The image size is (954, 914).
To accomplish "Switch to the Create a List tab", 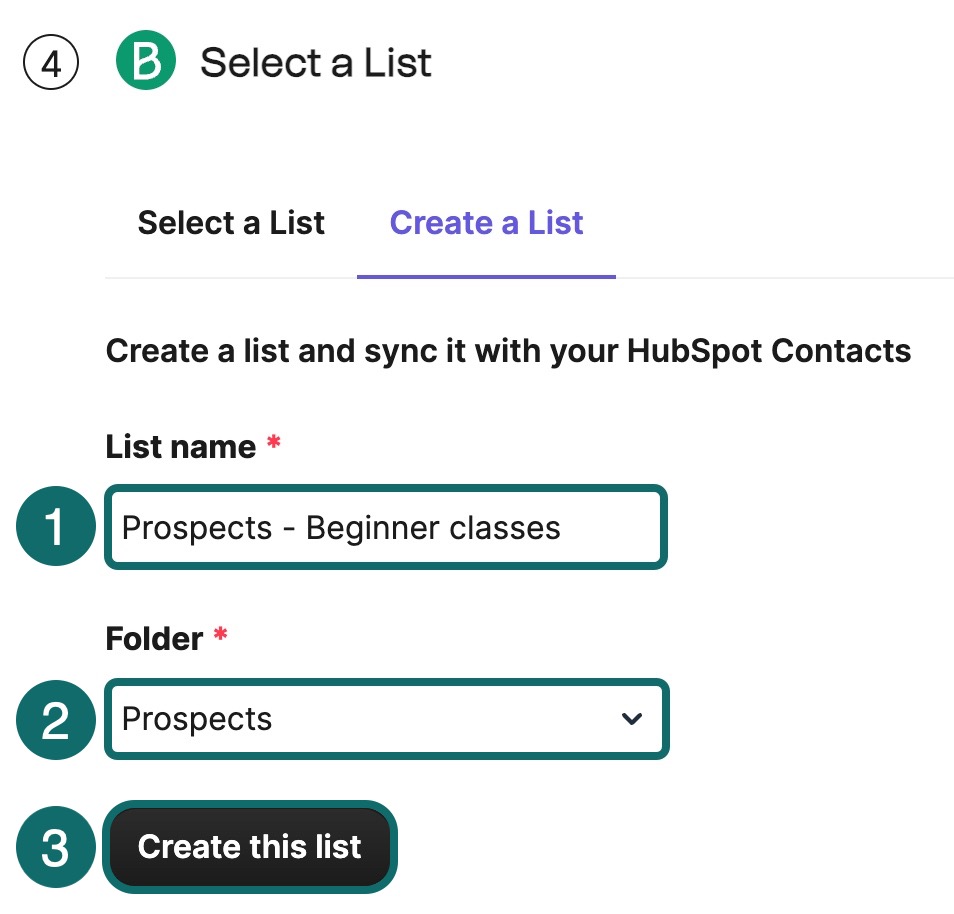I will click(x=486, y=222).
